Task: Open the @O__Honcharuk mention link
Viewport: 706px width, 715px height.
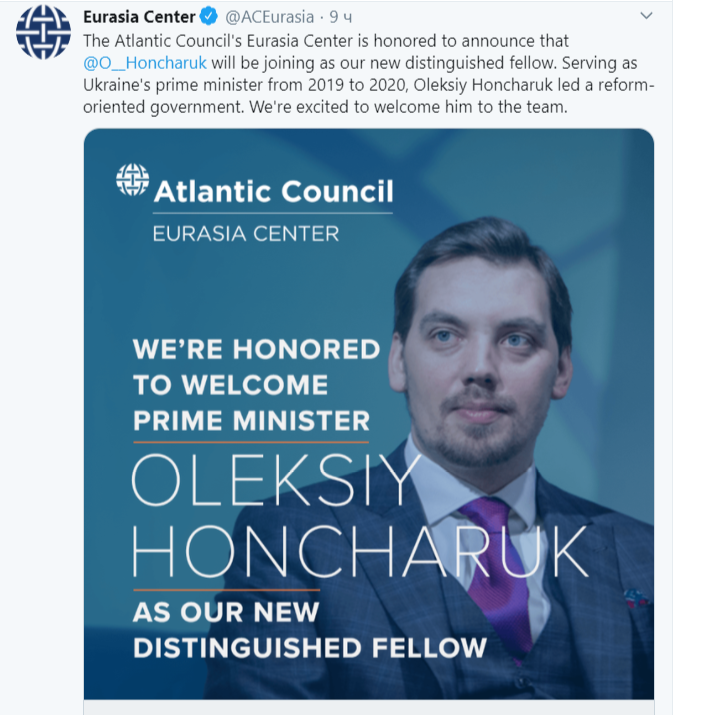Action: pos(145,63)
